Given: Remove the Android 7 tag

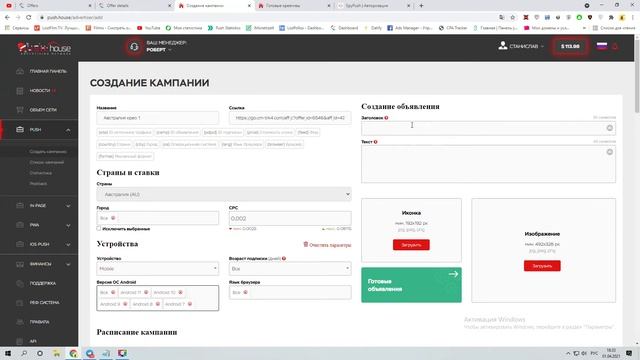Looking at the screenshot, I should [x=189, y=304].
